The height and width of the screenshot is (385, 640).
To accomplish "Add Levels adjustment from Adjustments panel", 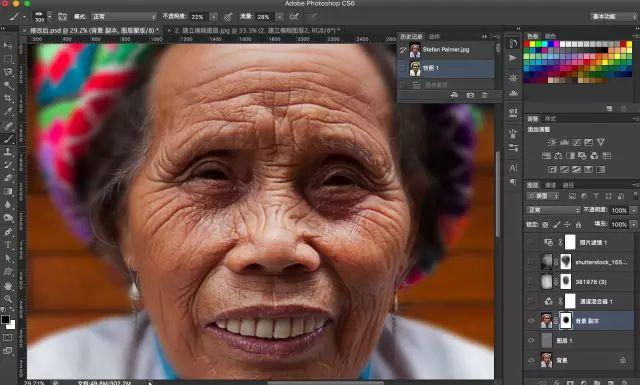I will point(564,142).
